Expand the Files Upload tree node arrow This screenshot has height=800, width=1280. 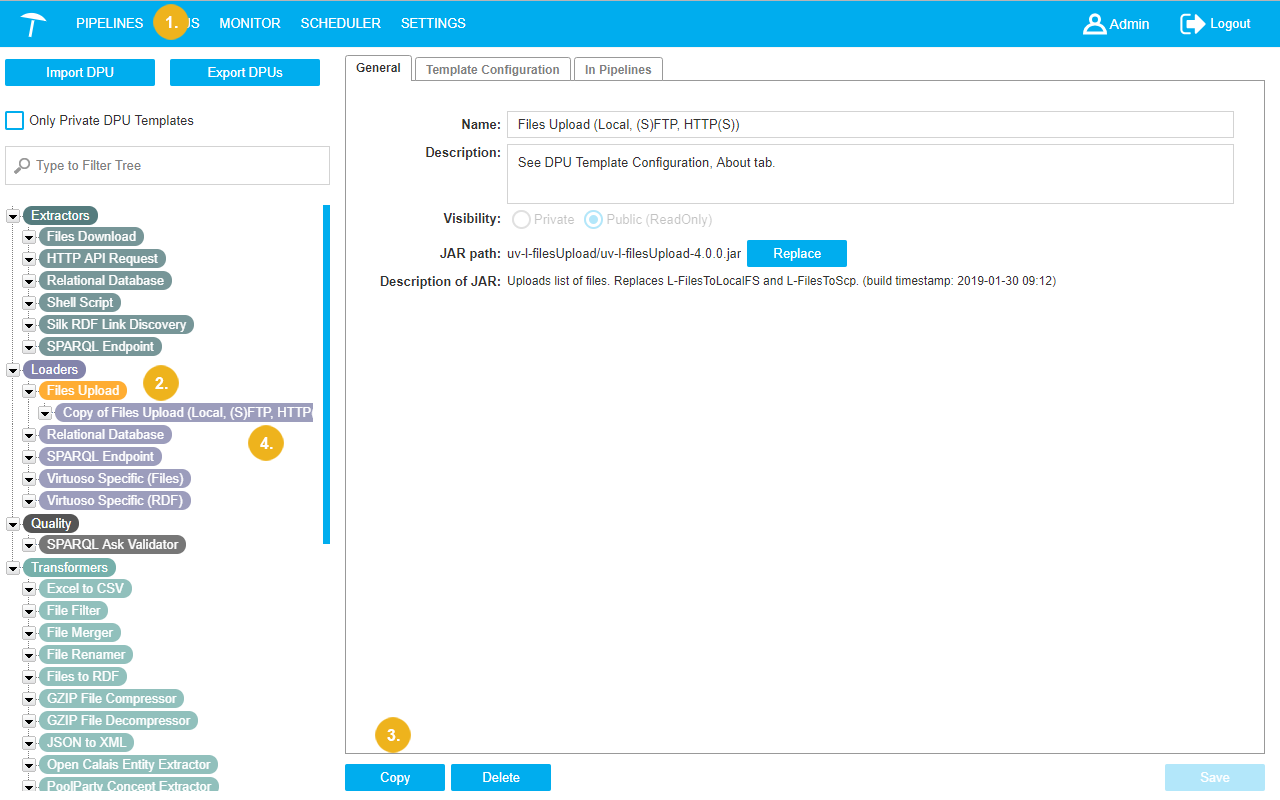(x=30, y=391)
